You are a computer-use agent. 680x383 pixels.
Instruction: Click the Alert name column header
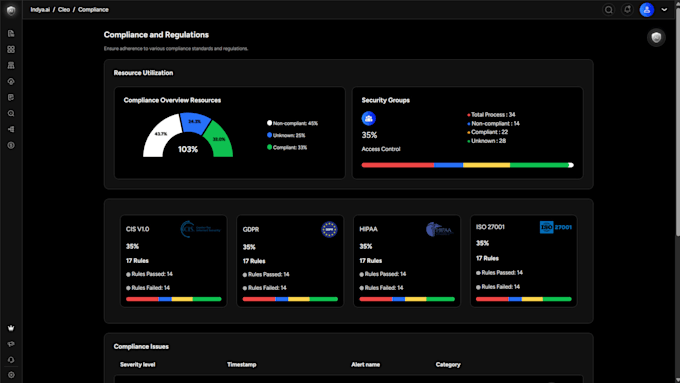(x=366, y=364)
